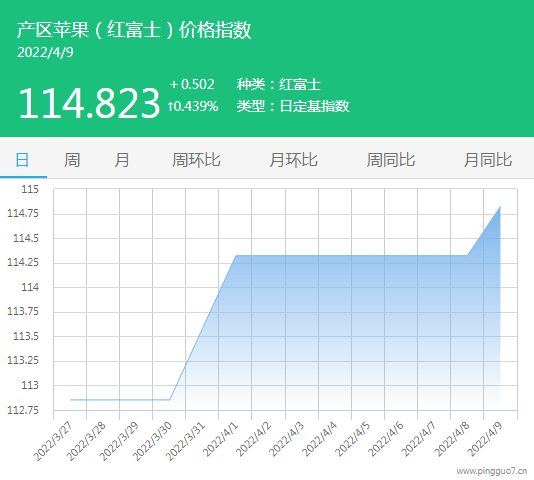Click the 类型：日定基指数 label
Viewport: 534px width, 480px height.
(x=293, y=106)
